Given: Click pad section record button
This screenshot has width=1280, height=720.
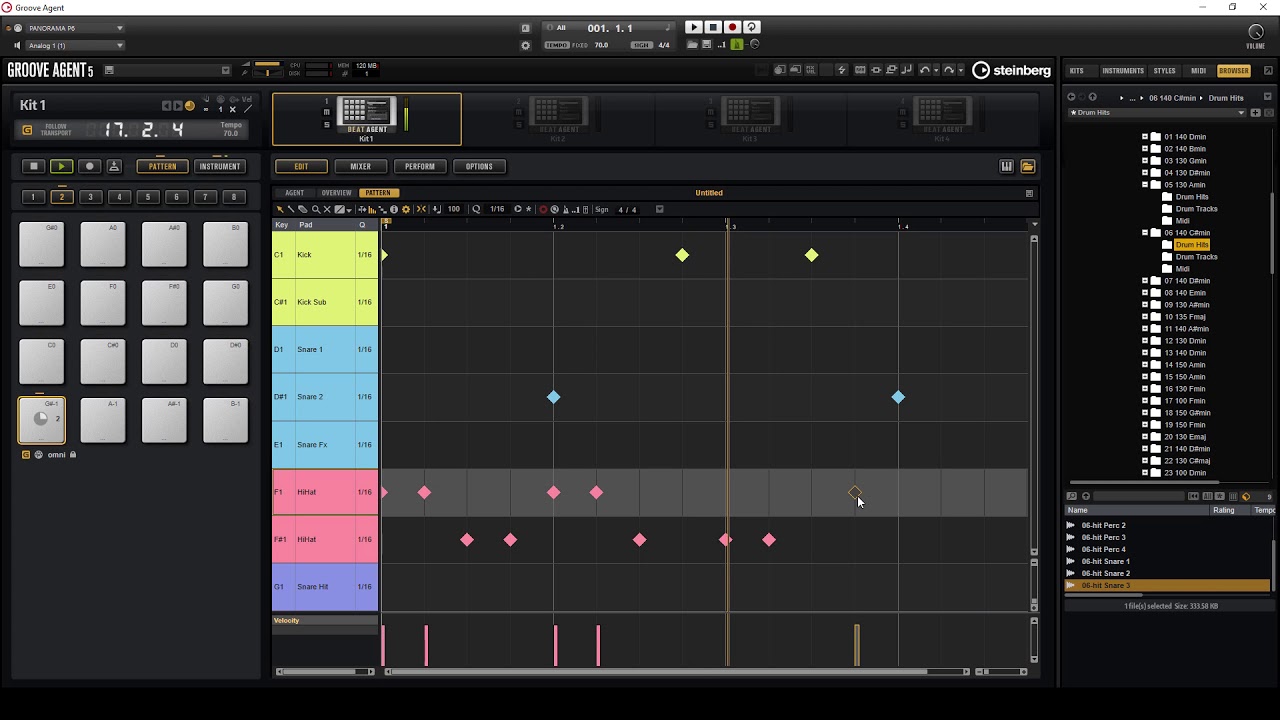Looking at the screenshot, I should tap(89, 166).
